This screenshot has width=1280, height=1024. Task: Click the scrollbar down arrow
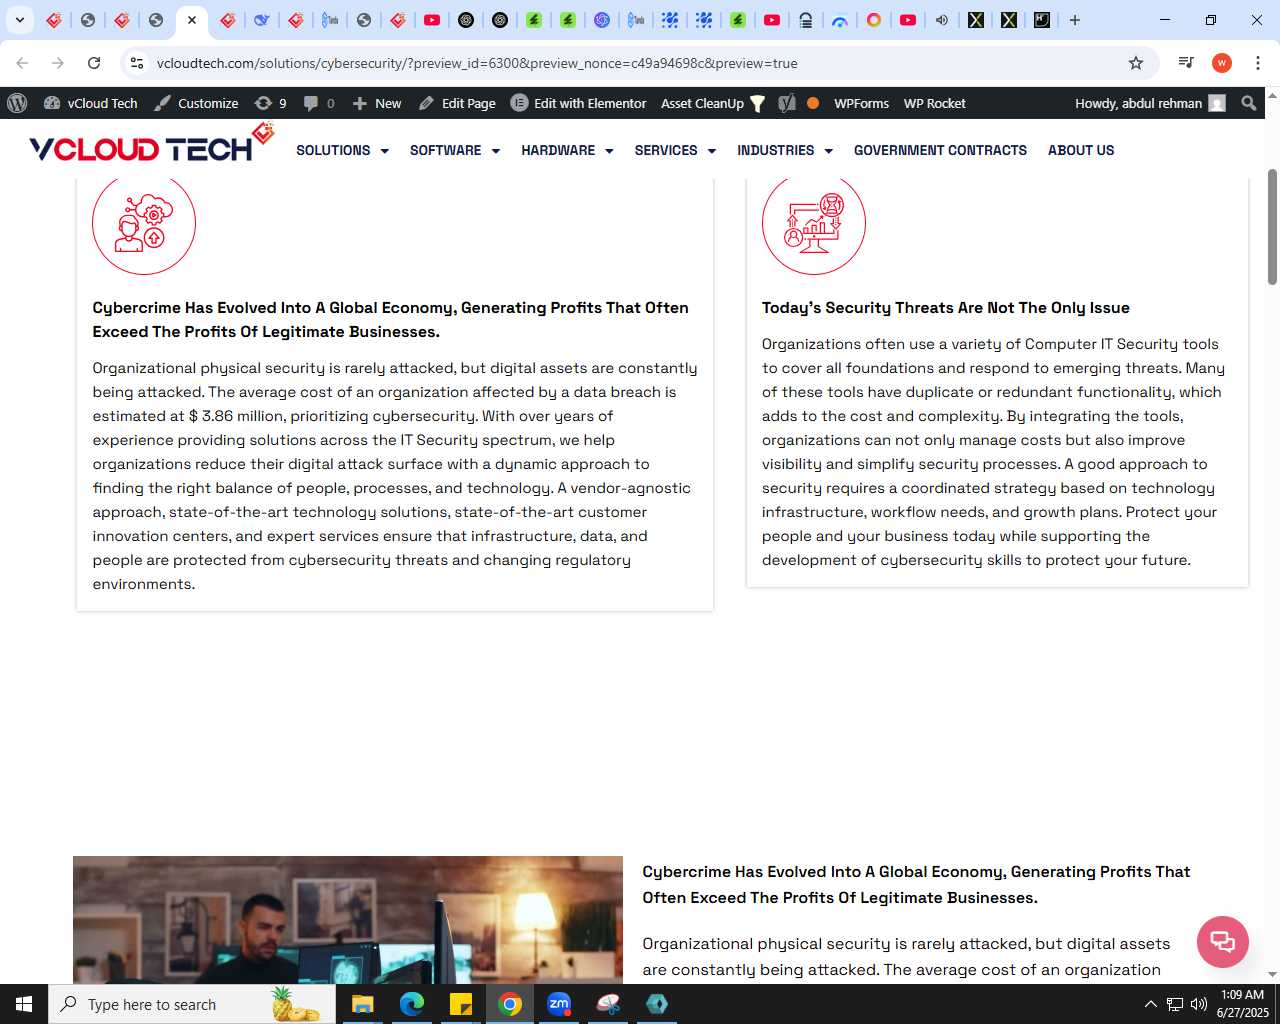(1272, 974)
